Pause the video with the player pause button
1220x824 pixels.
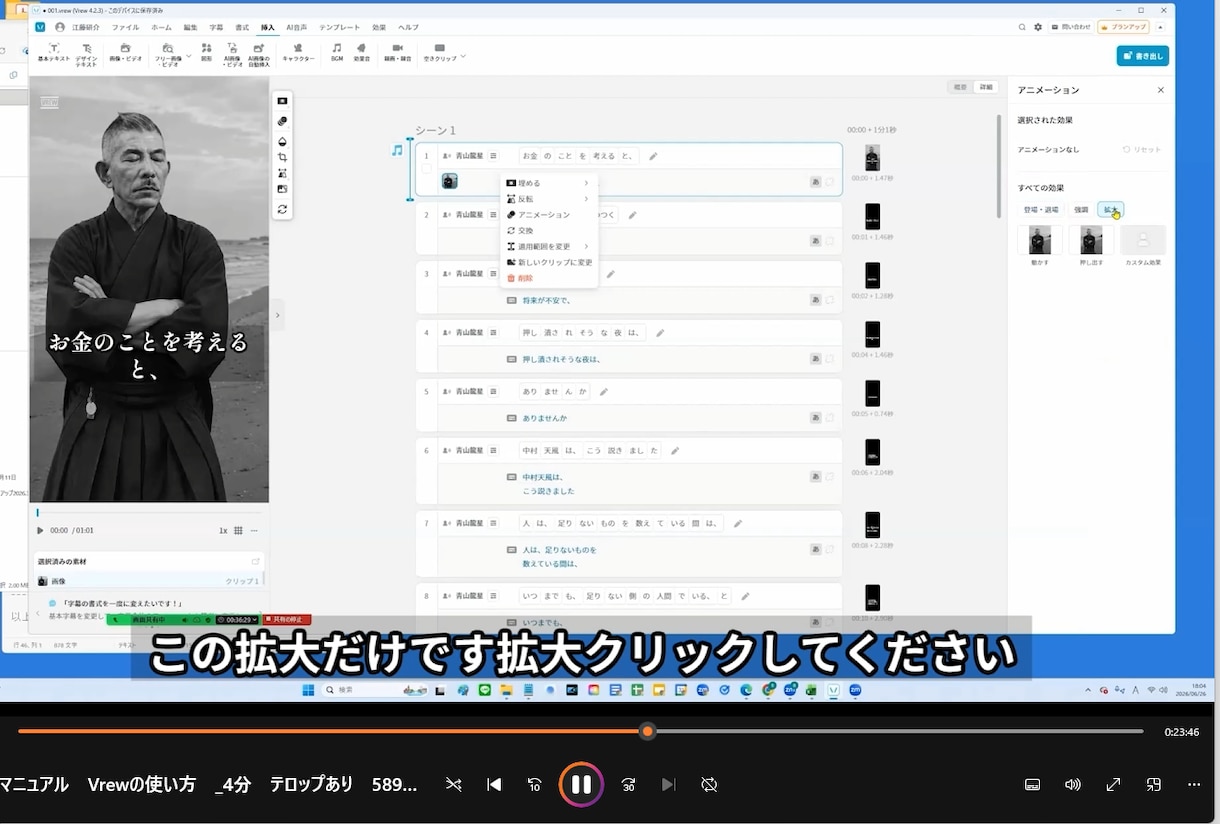[581, 785]
